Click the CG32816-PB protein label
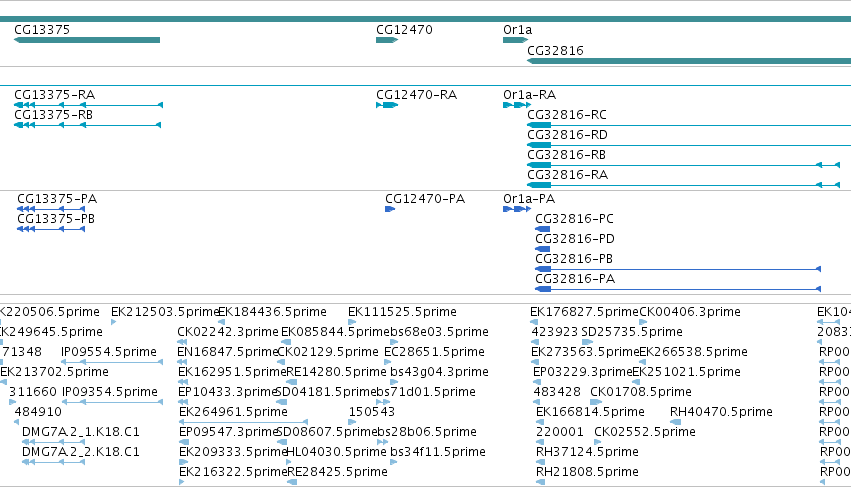The image size is (851, 487). click(x=574, y=259)
